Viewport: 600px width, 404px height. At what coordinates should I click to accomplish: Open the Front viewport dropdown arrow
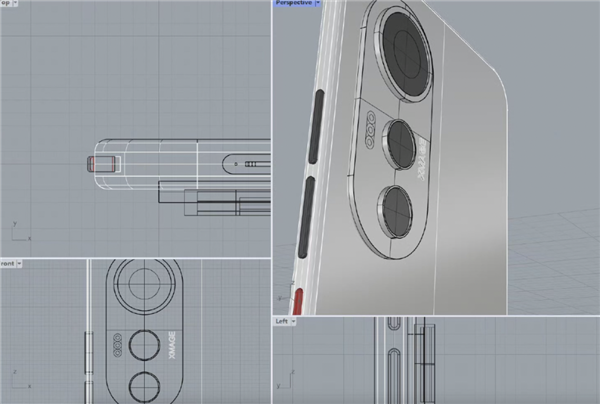click(x=19, y=264)
